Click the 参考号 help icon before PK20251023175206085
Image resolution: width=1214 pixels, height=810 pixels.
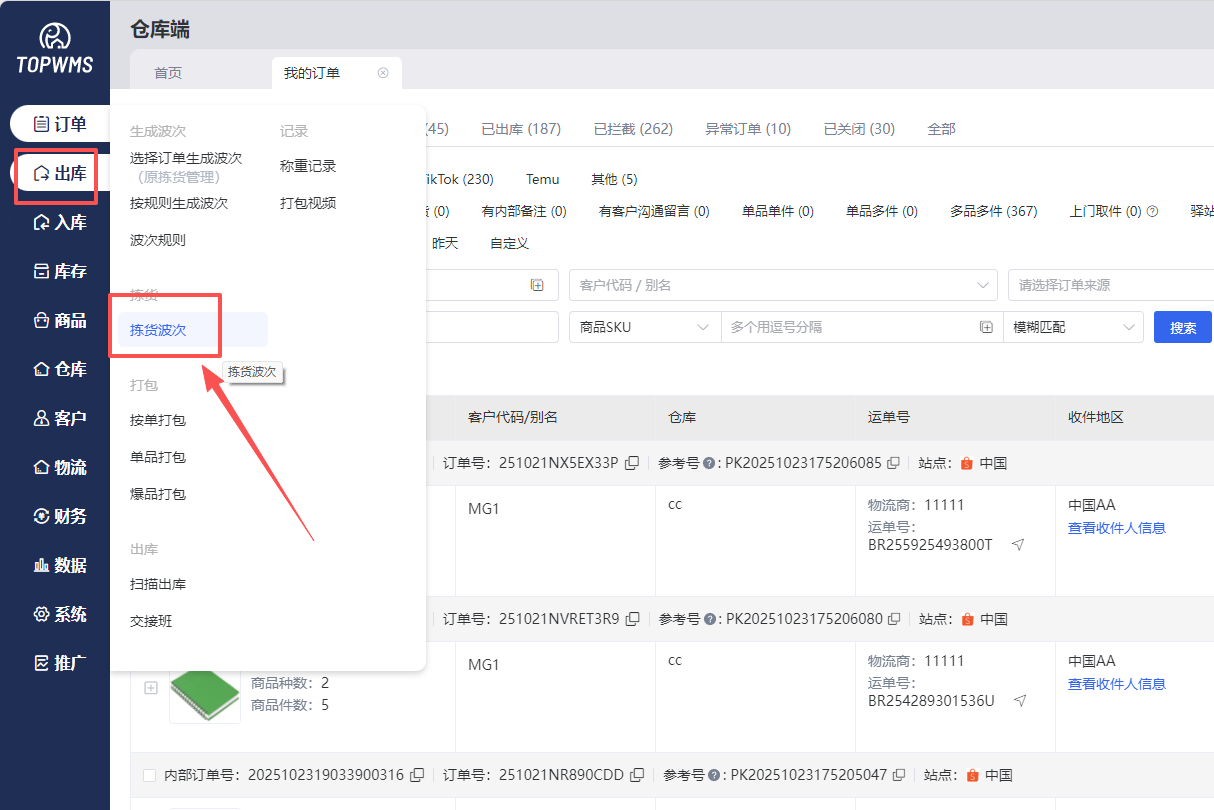point(708,463)
